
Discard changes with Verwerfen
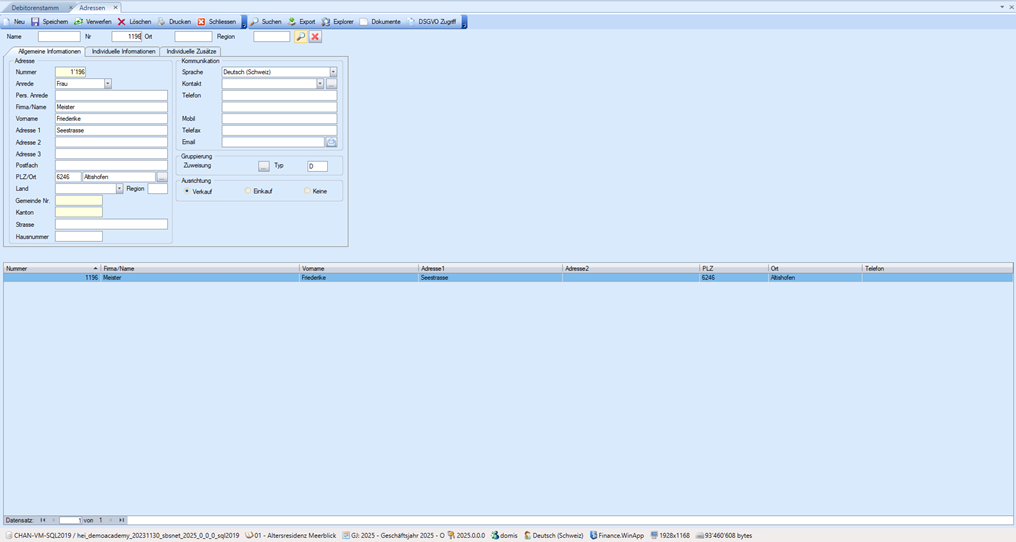[93, 21]
